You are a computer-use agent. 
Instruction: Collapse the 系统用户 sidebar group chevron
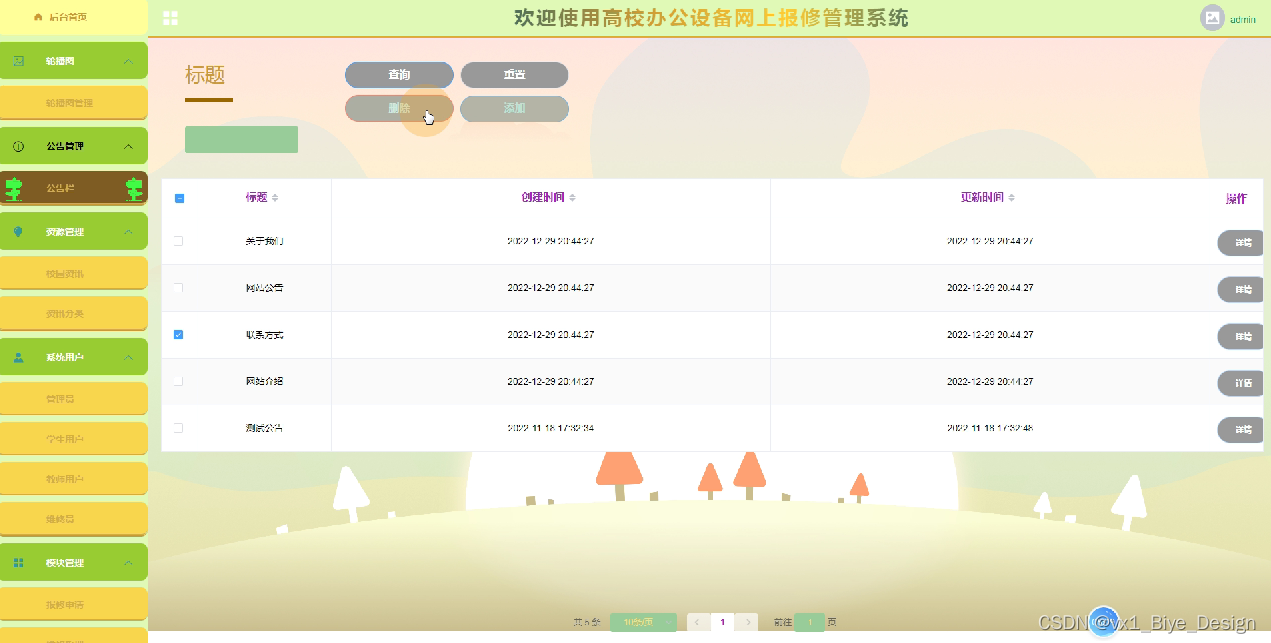tap(128, 357)
